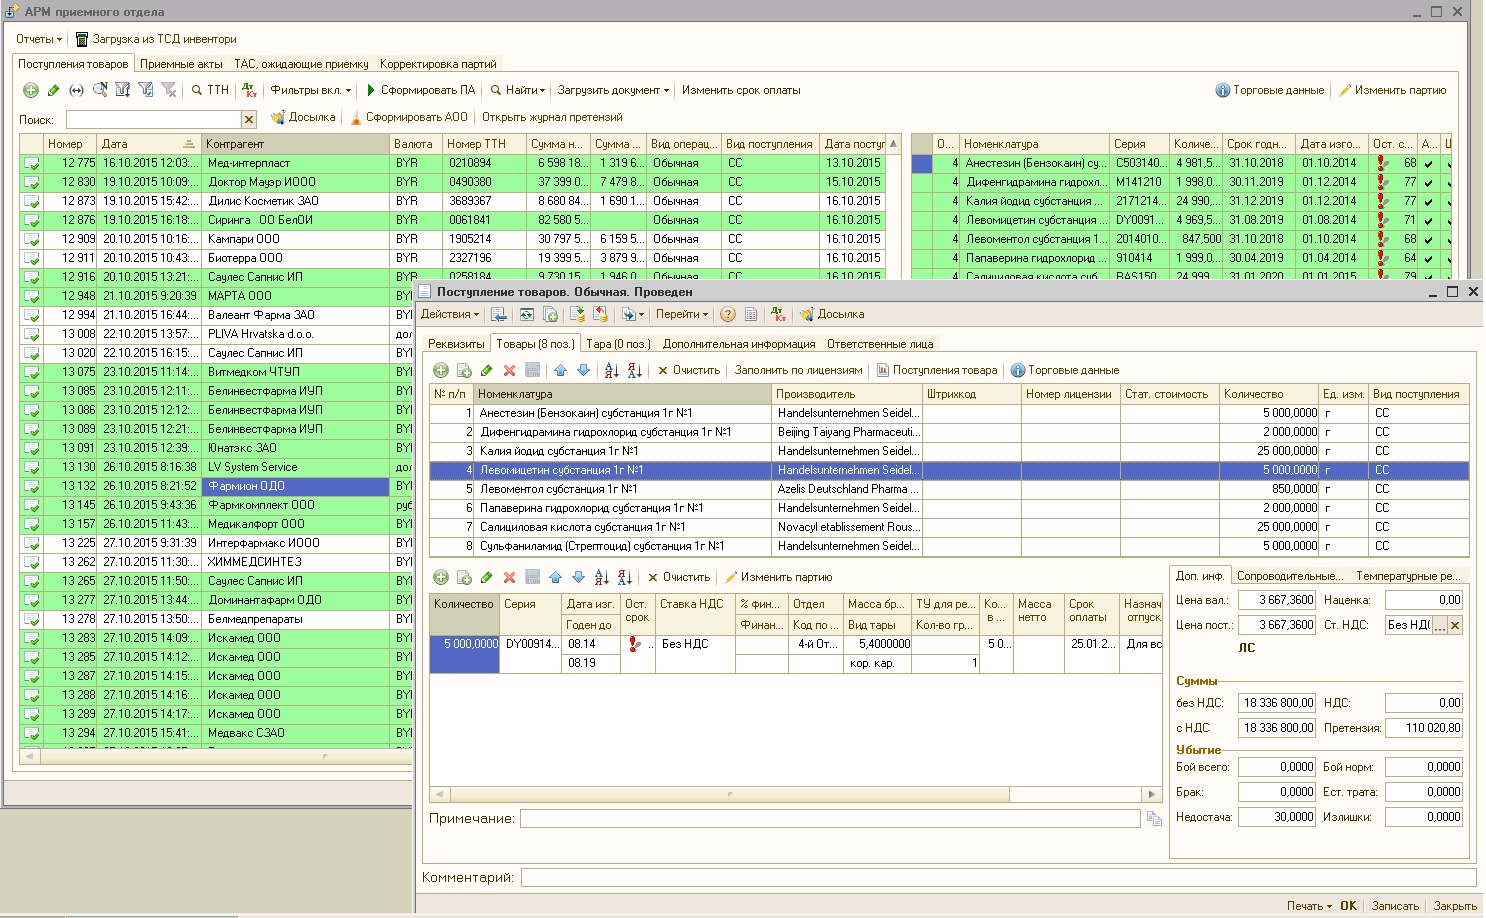This screenshot has width=1486, height=918.
Task: Switch to the Приемные акты tab
Action: click(x=181, y=64)
